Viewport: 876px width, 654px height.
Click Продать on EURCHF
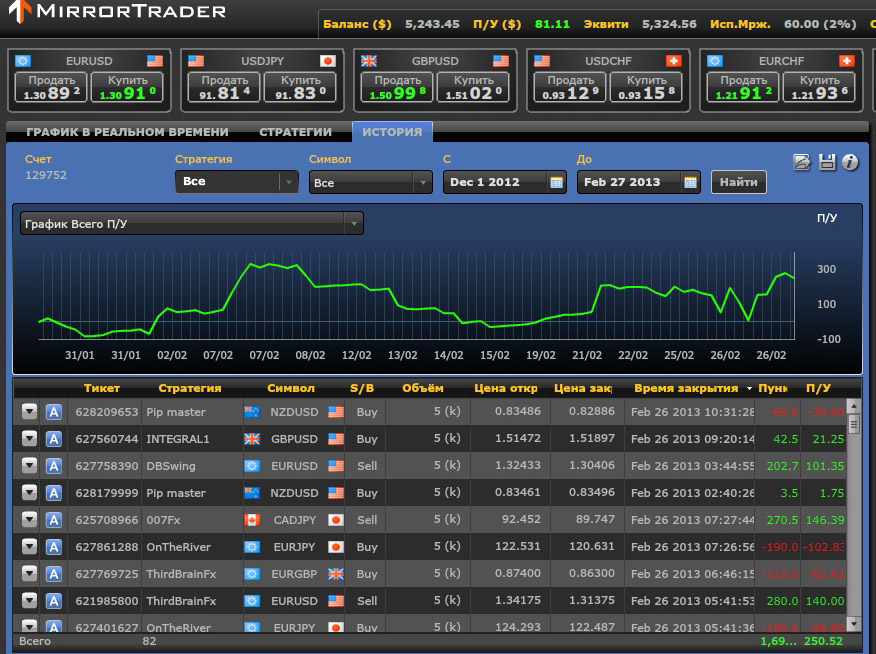point(744,87)
